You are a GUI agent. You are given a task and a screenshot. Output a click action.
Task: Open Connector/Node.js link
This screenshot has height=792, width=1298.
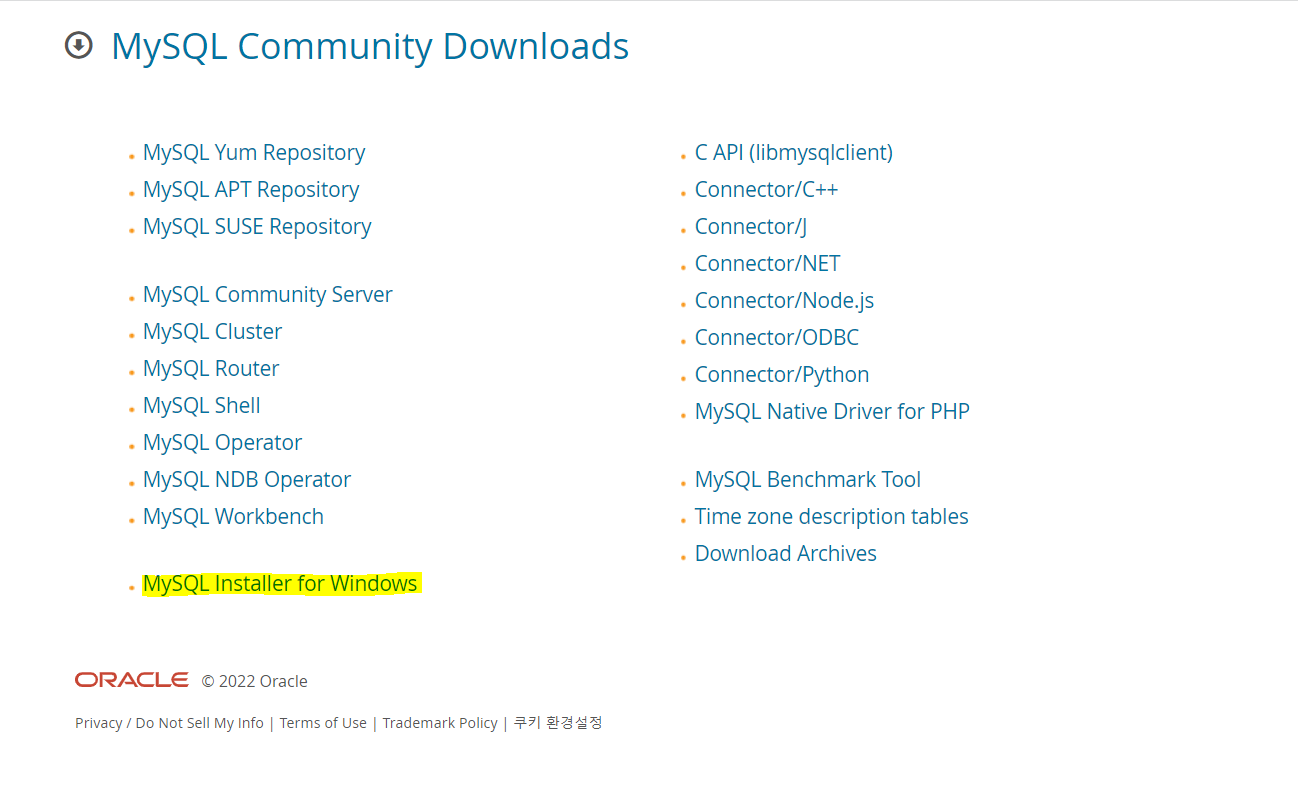tap(785, 301)
